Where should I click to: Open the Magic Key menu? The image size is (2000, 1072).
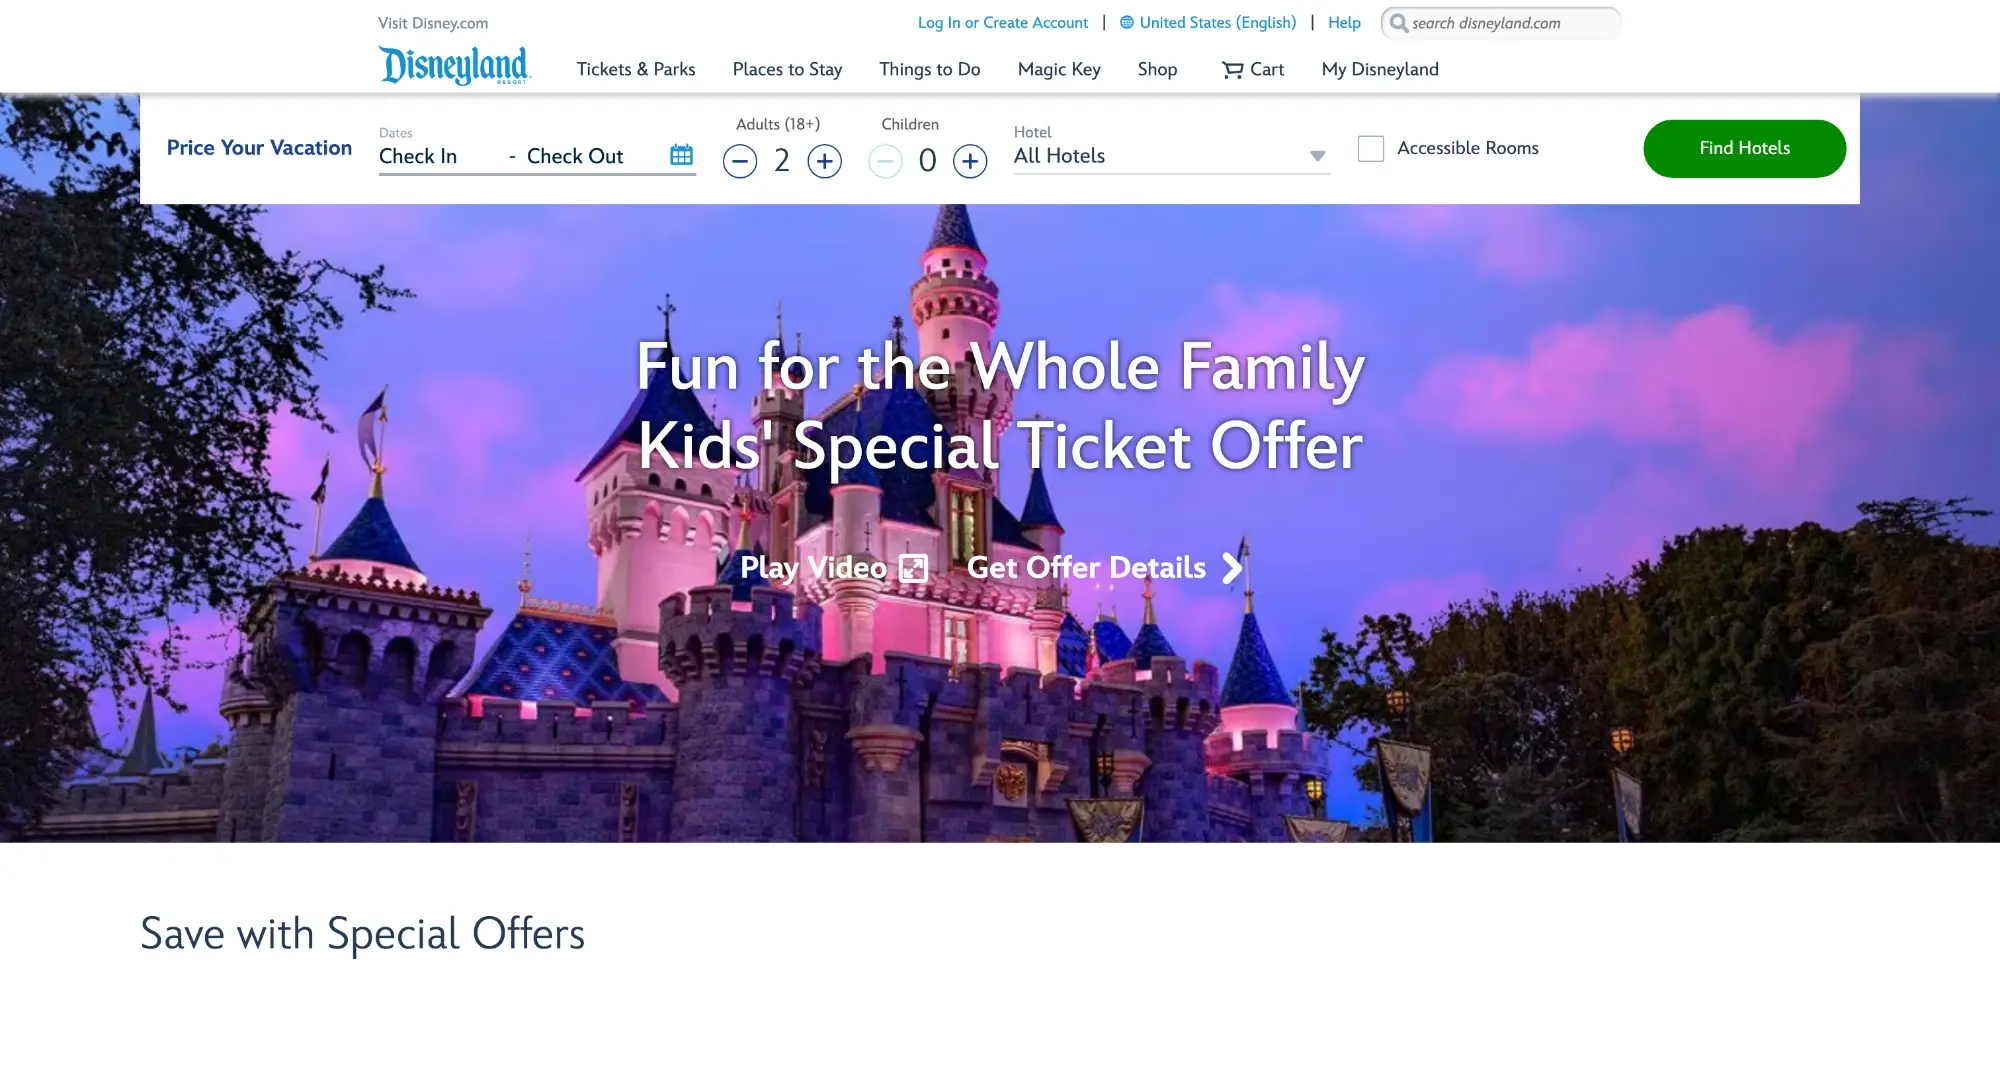pos(1059,69)
